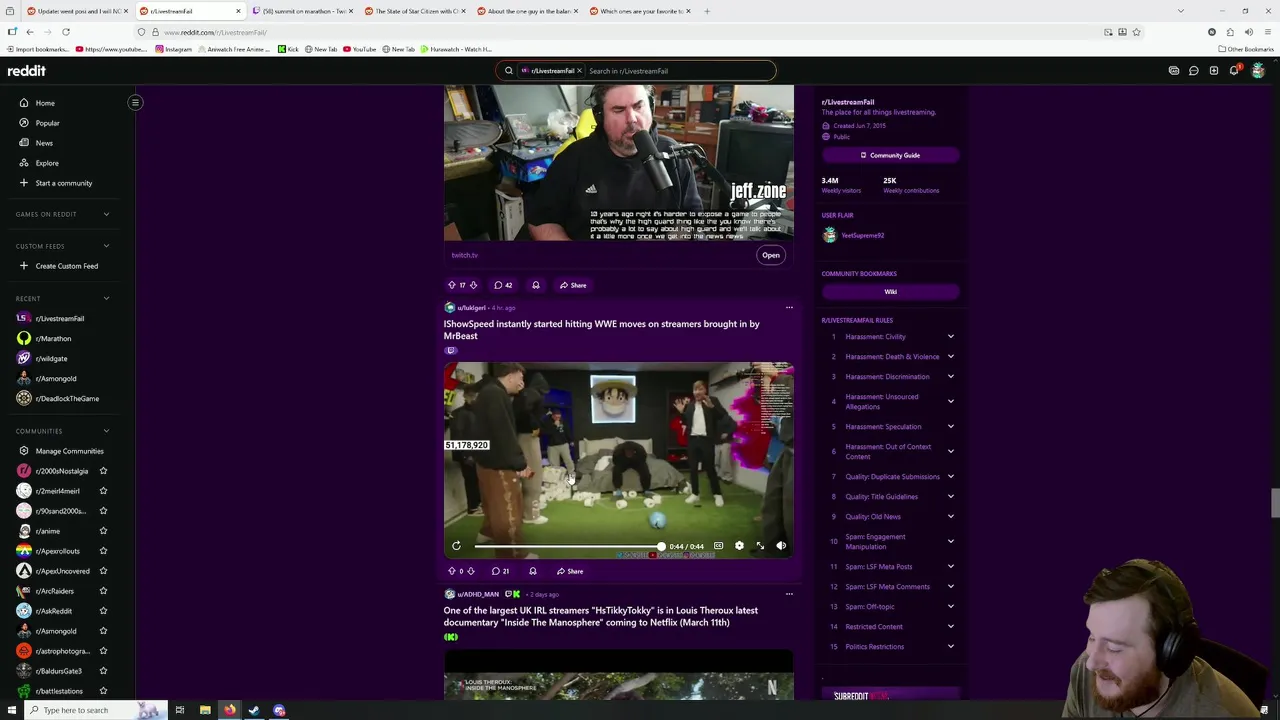Open the Community Guide button
Image resolution: width=1280 pixels, height=720 pixels.
point(890,155)
